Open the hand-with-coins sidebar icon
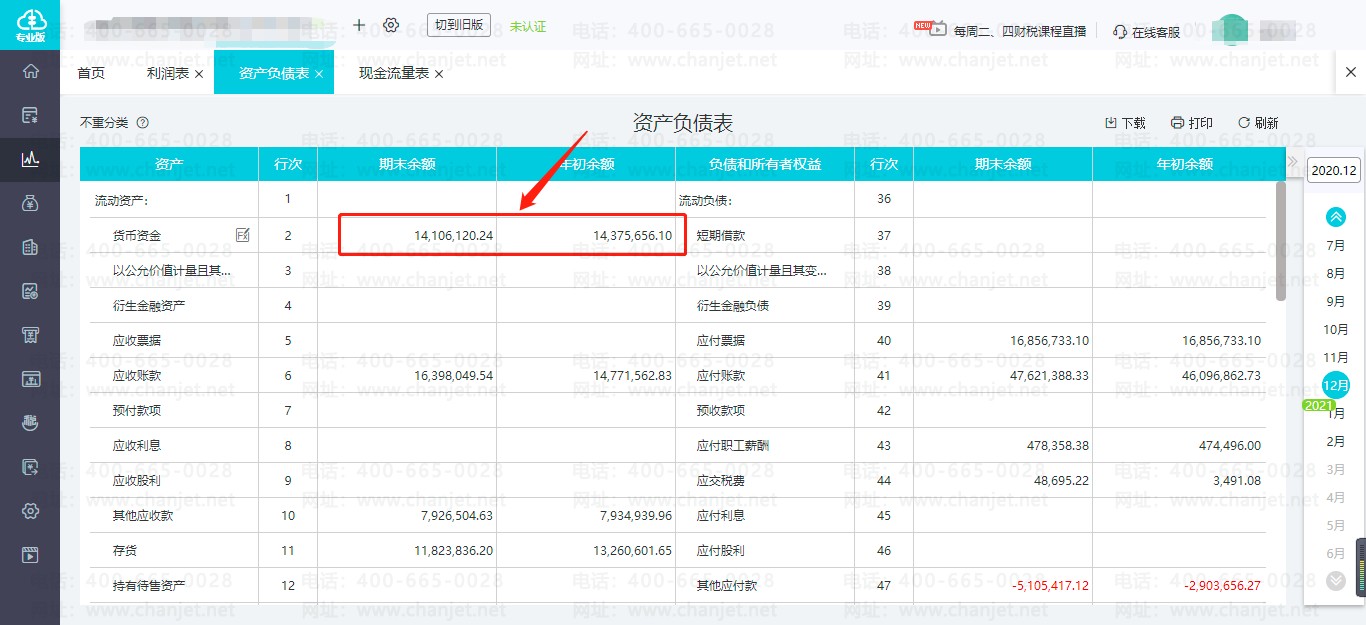 (30, 423)
